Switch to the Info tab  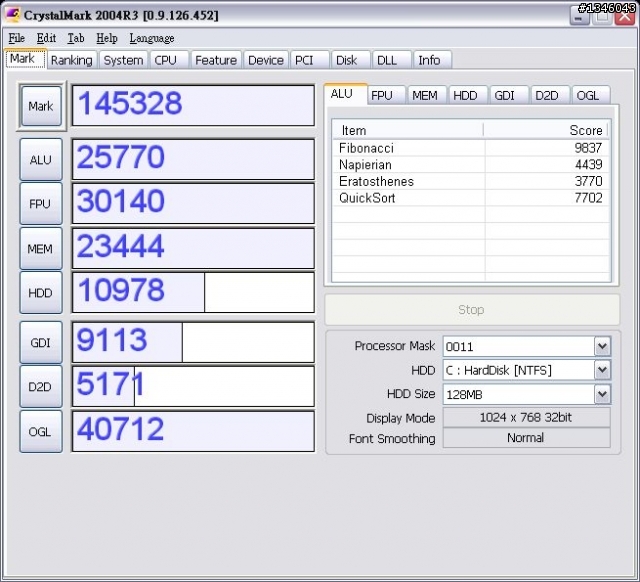point(432,60)
